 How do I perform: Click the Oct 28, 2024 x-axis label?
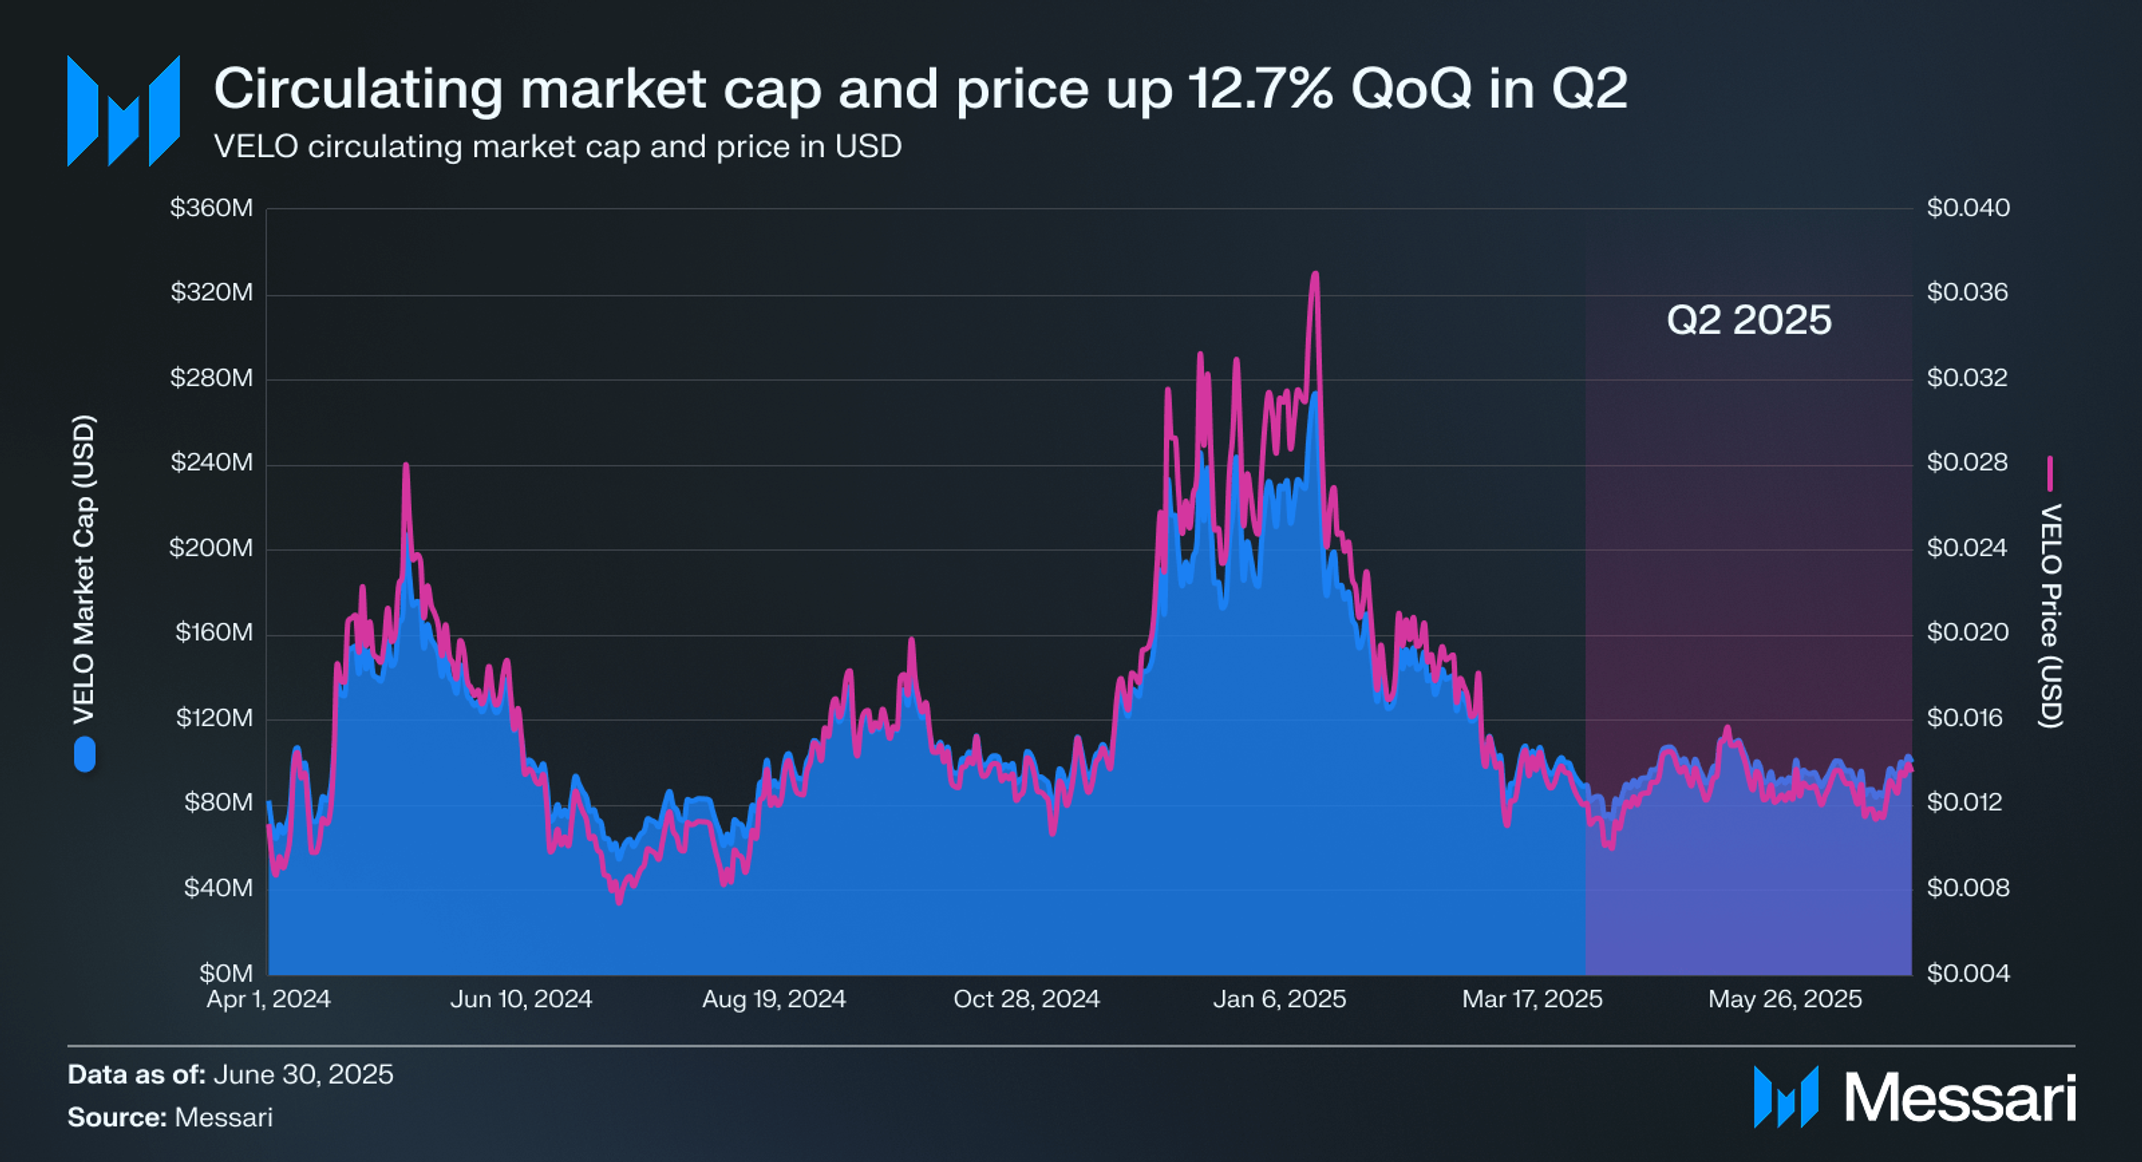pos(1026,999)
